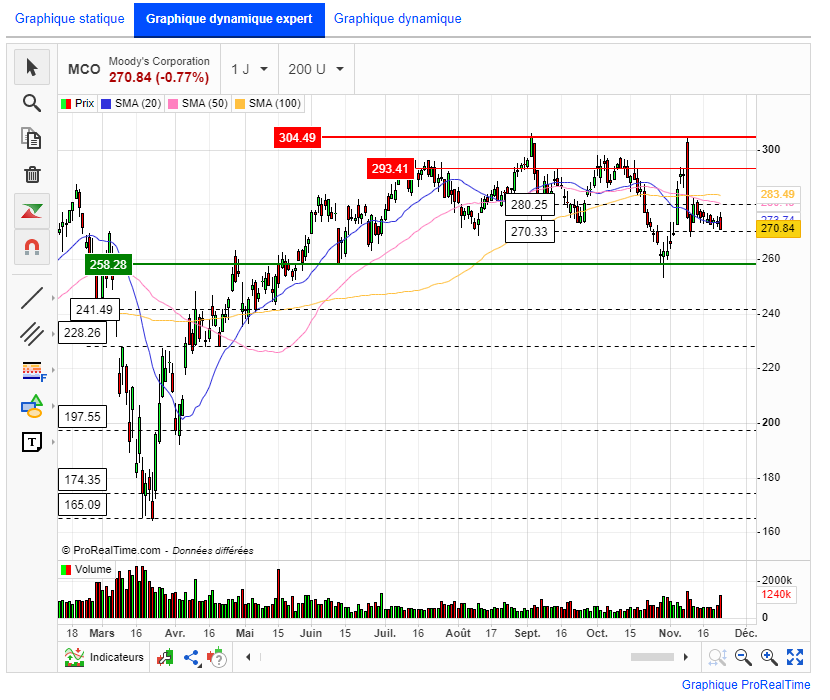Click the green 258.28 support label
830x700 pixels.
click(x=109, y=264)
